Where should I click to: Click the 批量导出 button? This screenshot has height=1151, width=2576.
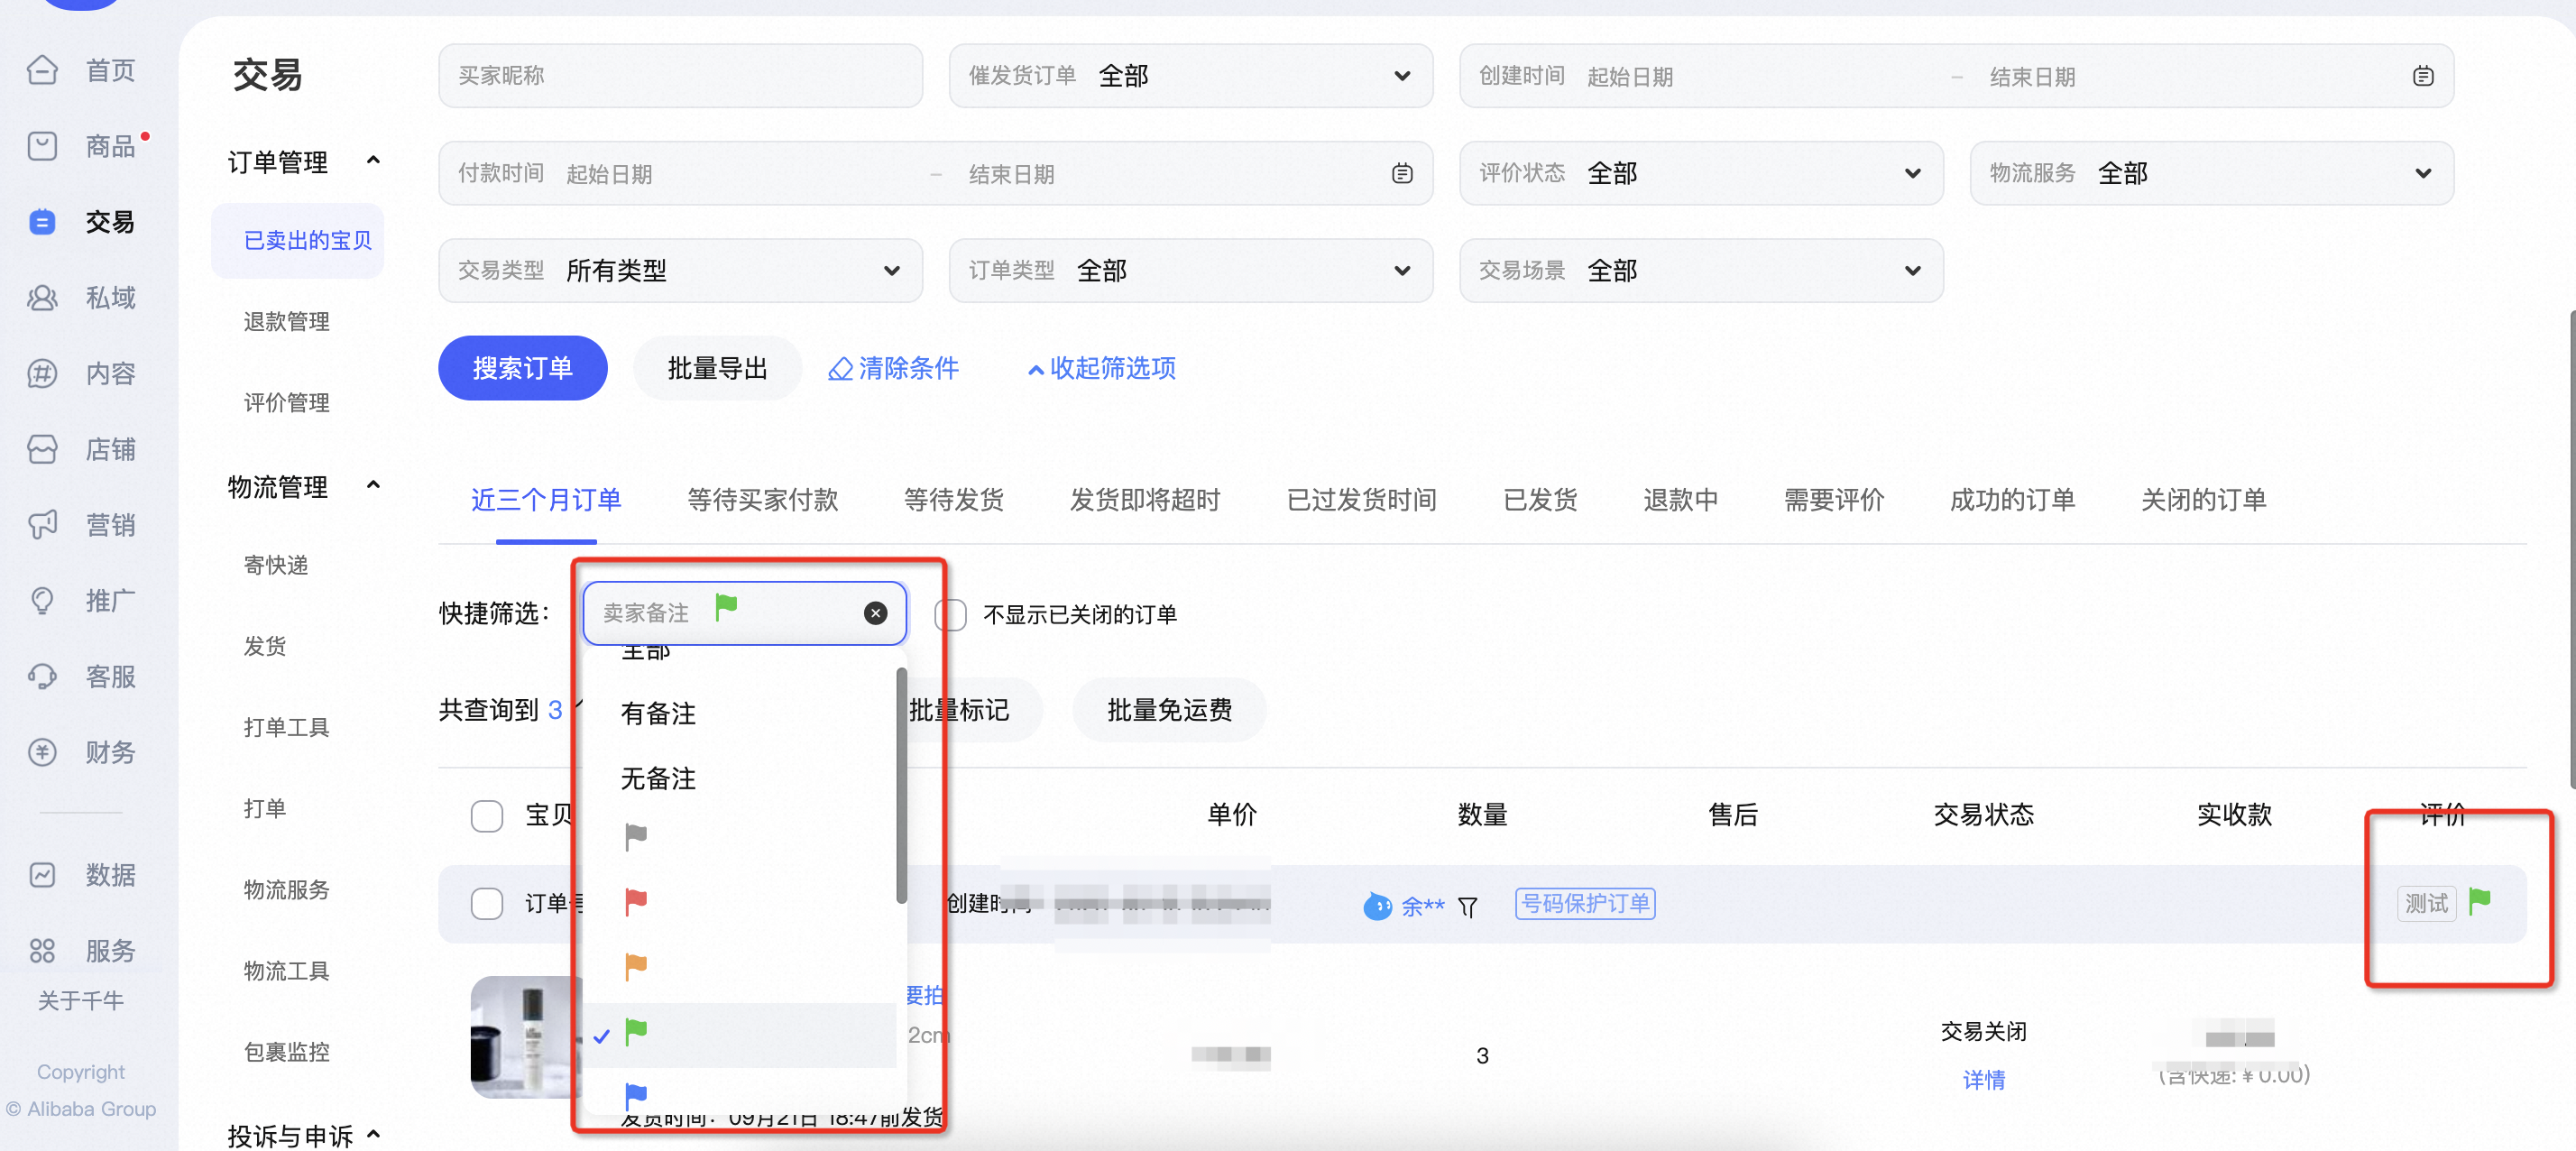(x=717, y=369)
